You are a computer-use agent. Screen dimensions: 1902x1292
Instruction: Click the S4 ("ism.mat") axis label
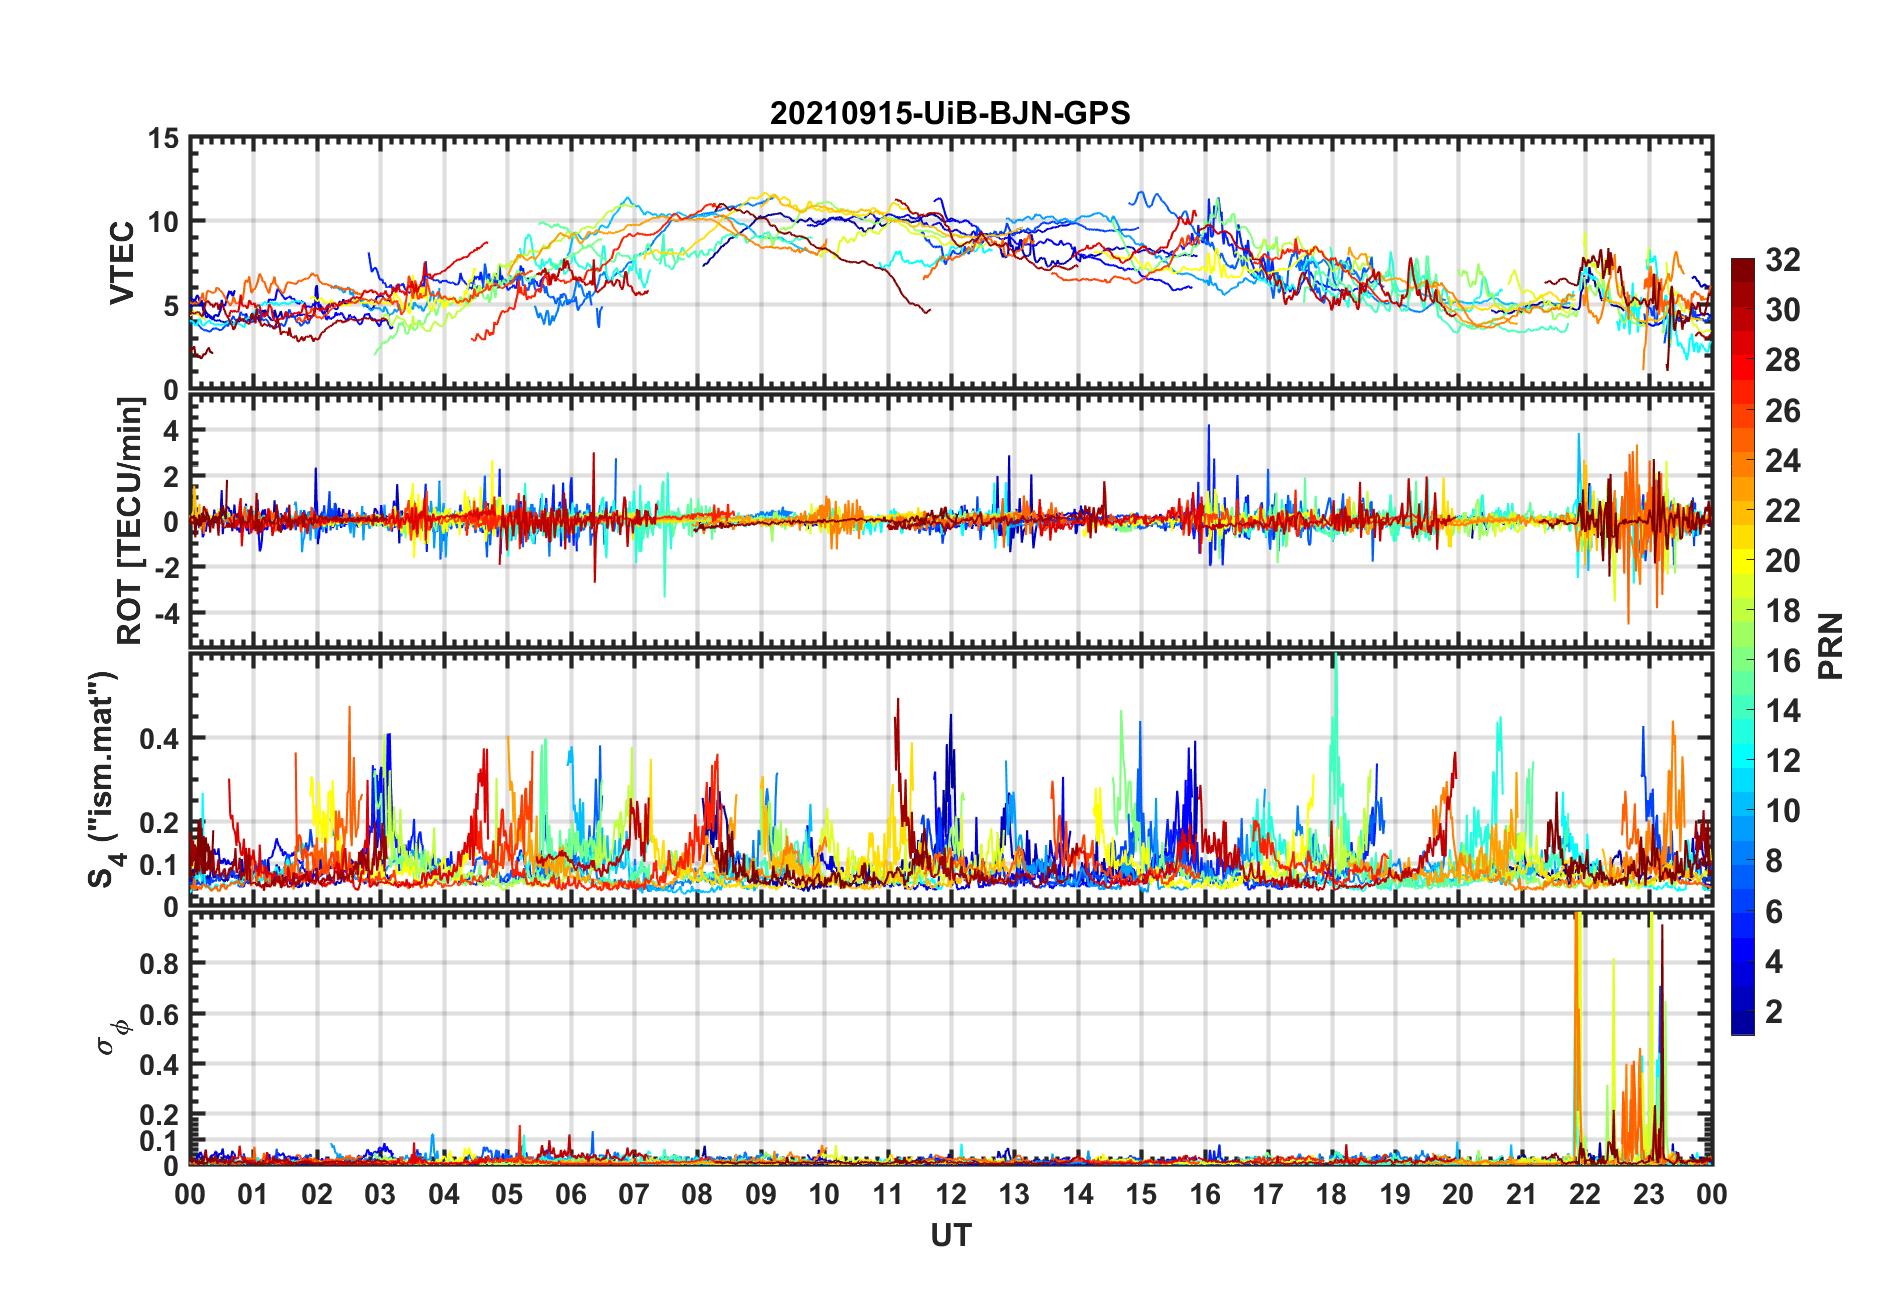pyautogui.click(x=103, y=779)
